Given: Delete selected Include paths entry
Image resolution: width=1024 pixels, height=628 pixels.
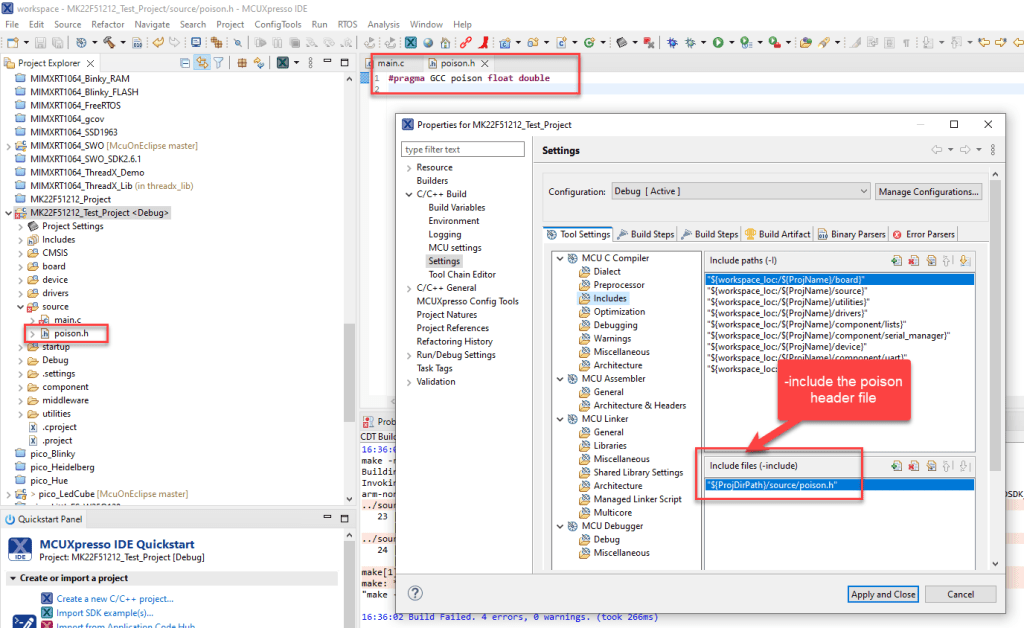Looking at the screenshot, I should click(914, 261).
